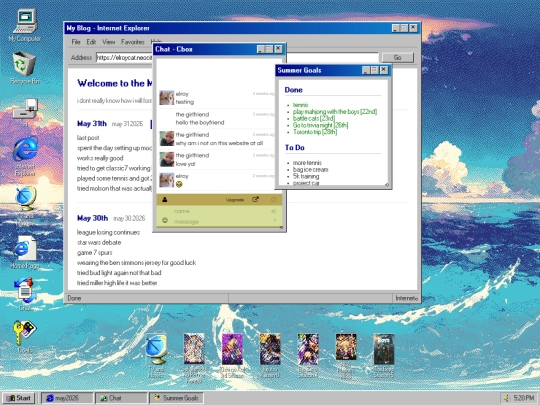Switch to the Summer Goals taskbar button
This screenshot has height=405, width=540.
pos(176,398)
